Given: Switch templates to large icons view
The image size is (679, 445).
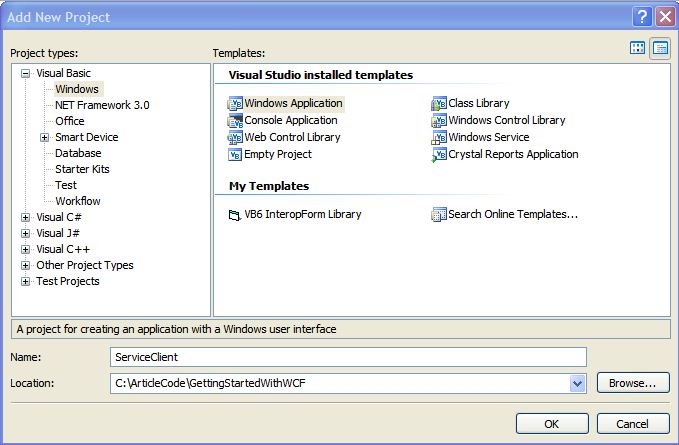Looking at the screenshot, I should [637, 48].
